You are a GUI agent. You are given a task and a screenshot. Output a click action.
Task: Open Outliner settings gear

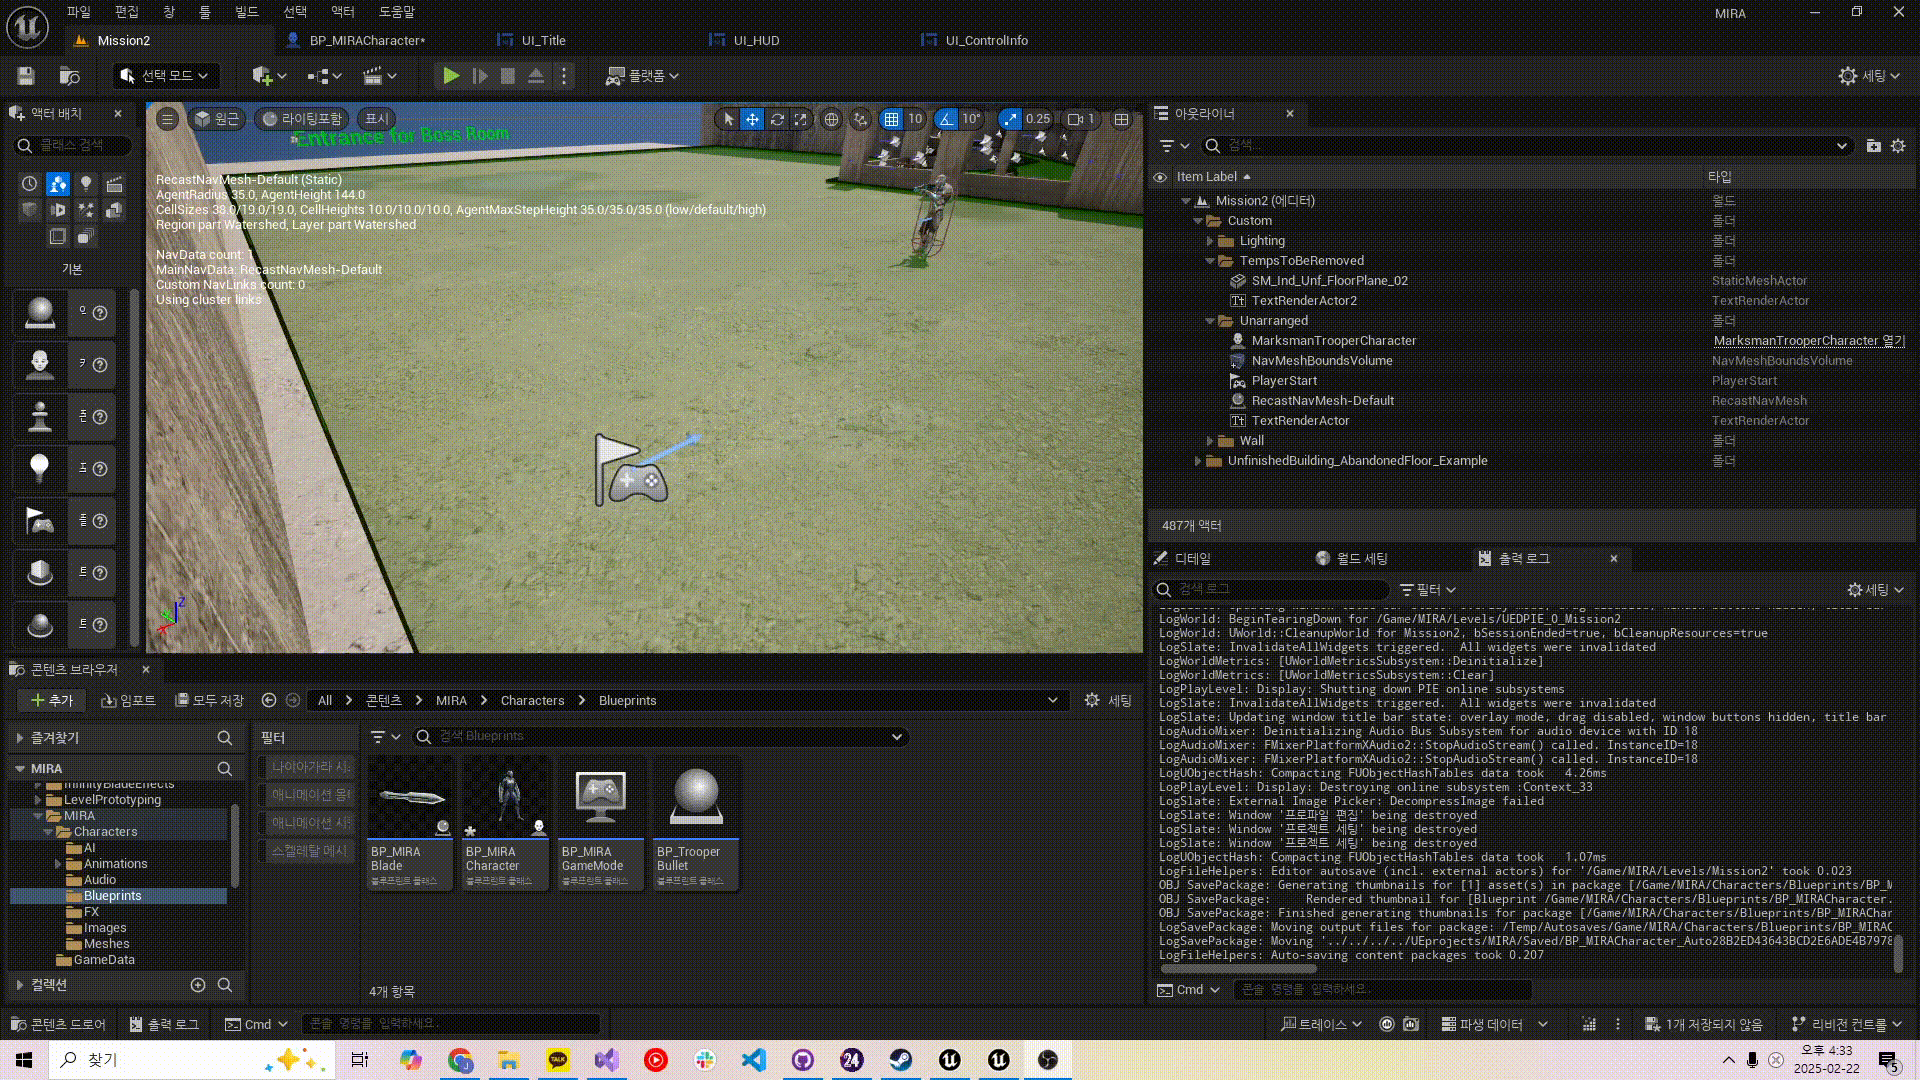pyautogui.click(x=1898, y=146)
